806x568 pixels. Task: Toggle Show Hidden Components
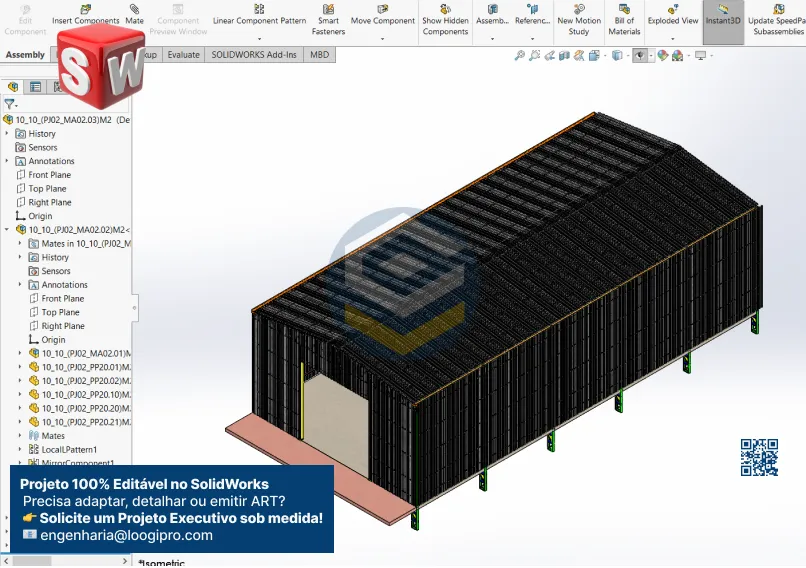coord(445,18)
